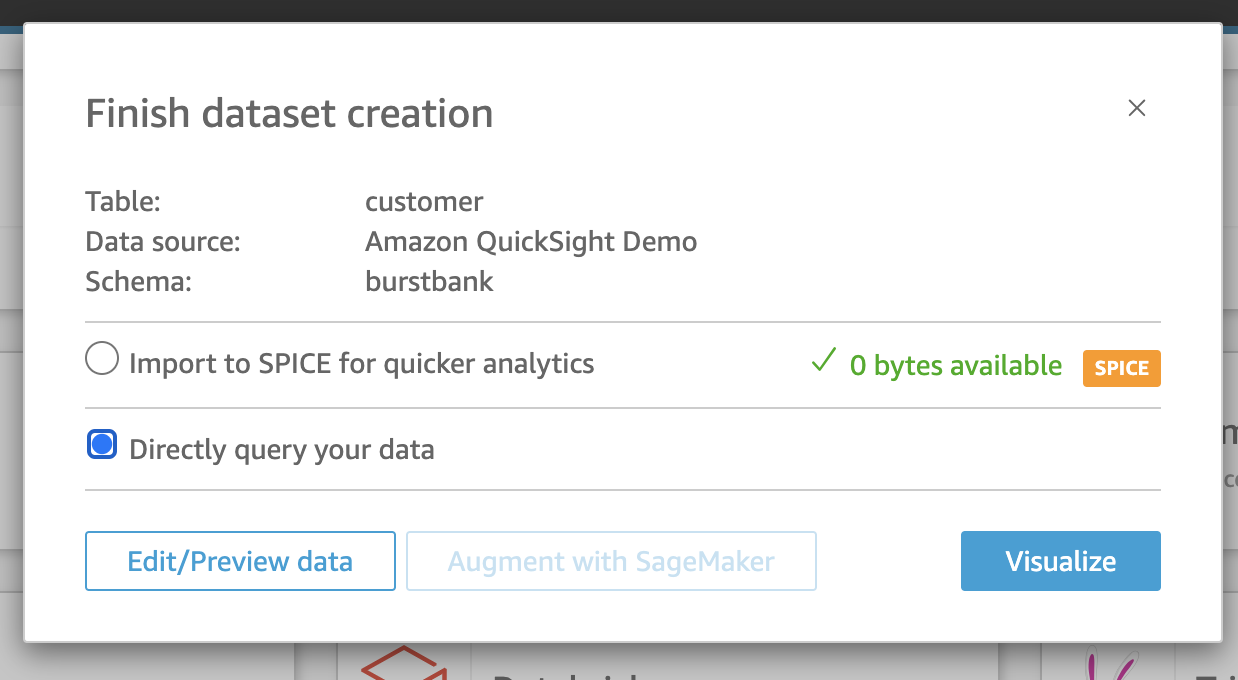The height and width of the screenshot is (680, 1238).
Task: Click the table name 'customer'
Action: [424, 201]
